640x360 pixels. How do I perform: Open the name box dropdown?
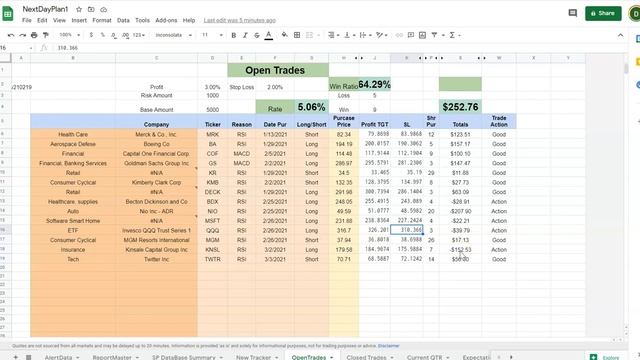pyautogui.click(x=31, y=48)
